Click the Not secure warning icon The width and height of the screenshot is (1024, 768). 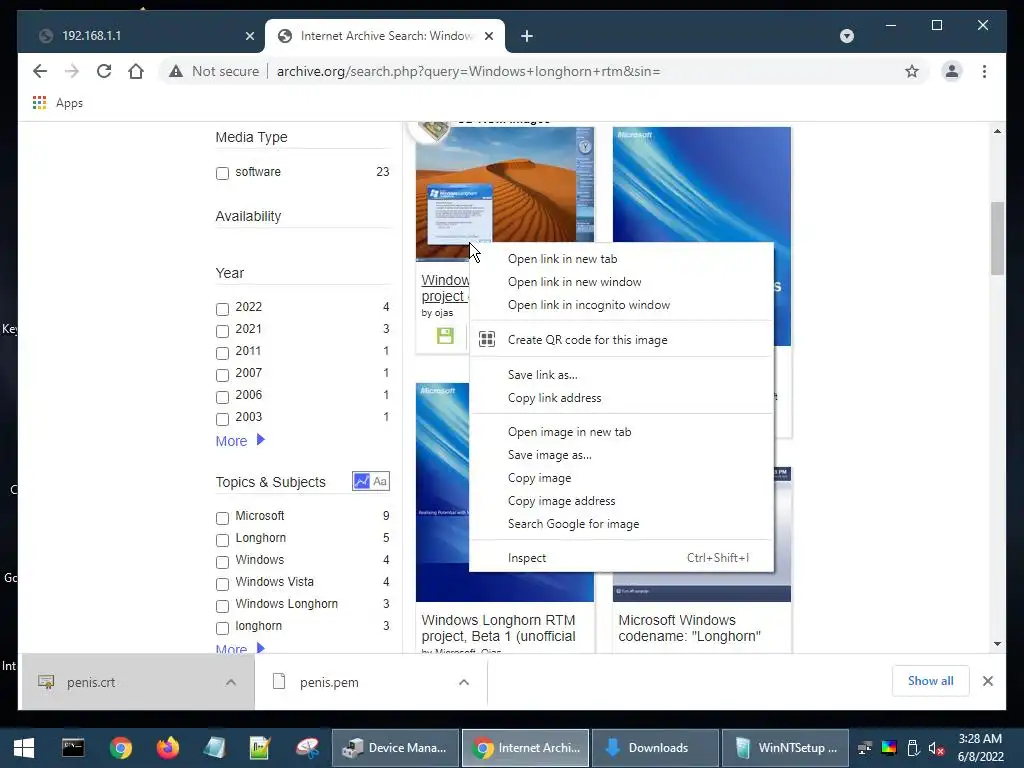[176, 71]
